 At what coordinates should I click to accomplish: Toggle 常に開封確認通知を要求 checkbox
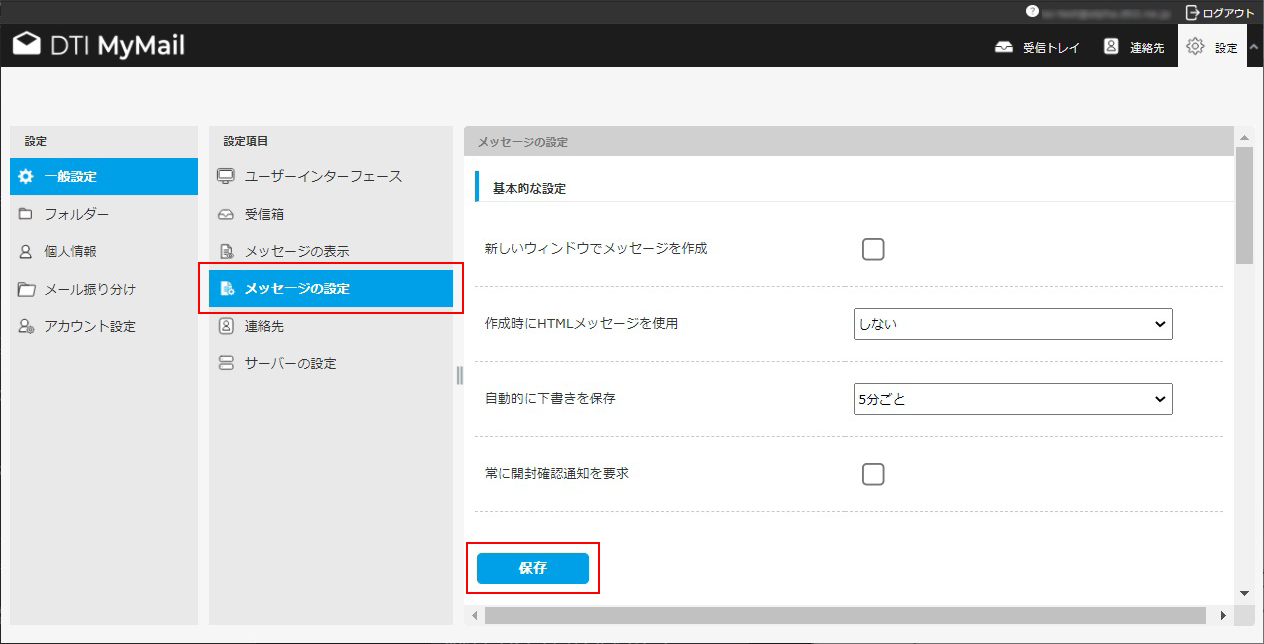[873, 474]
